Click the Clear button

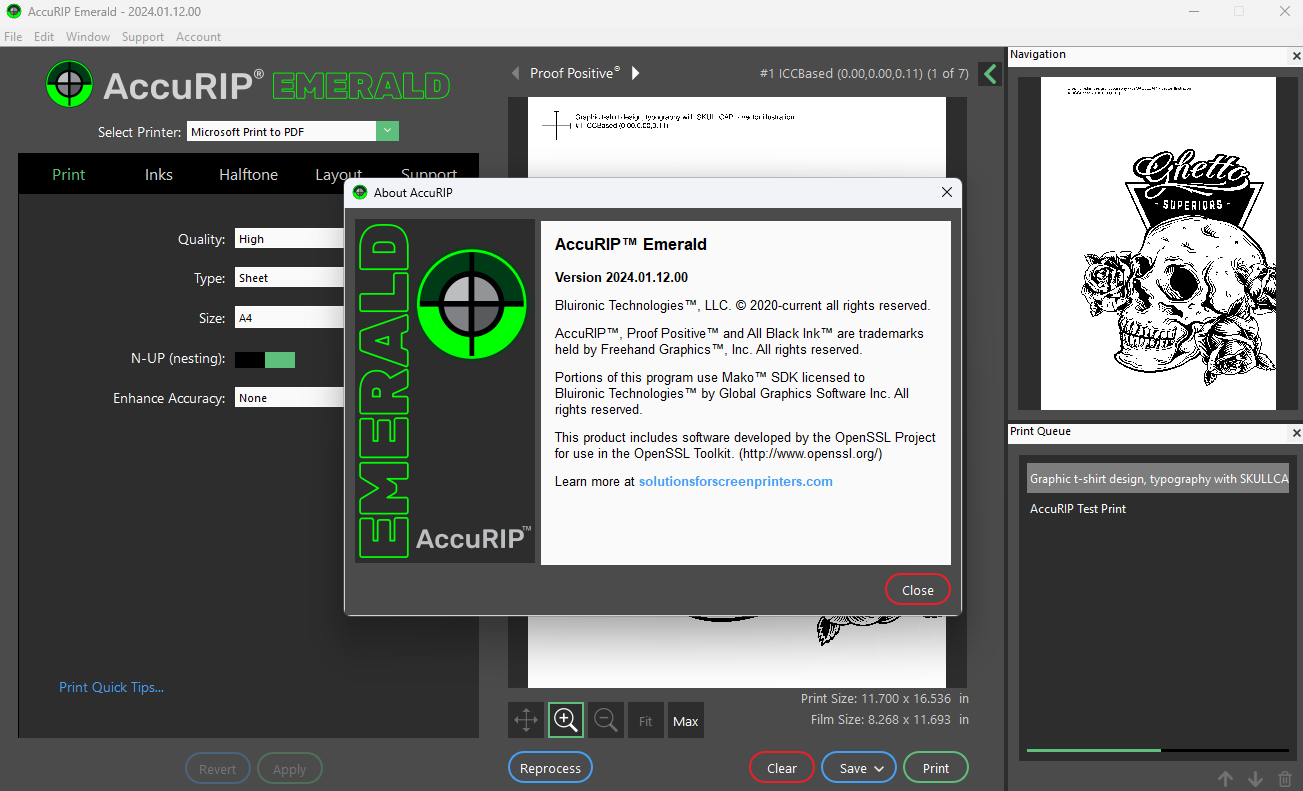pyautogui.click(x=782, y=768)
